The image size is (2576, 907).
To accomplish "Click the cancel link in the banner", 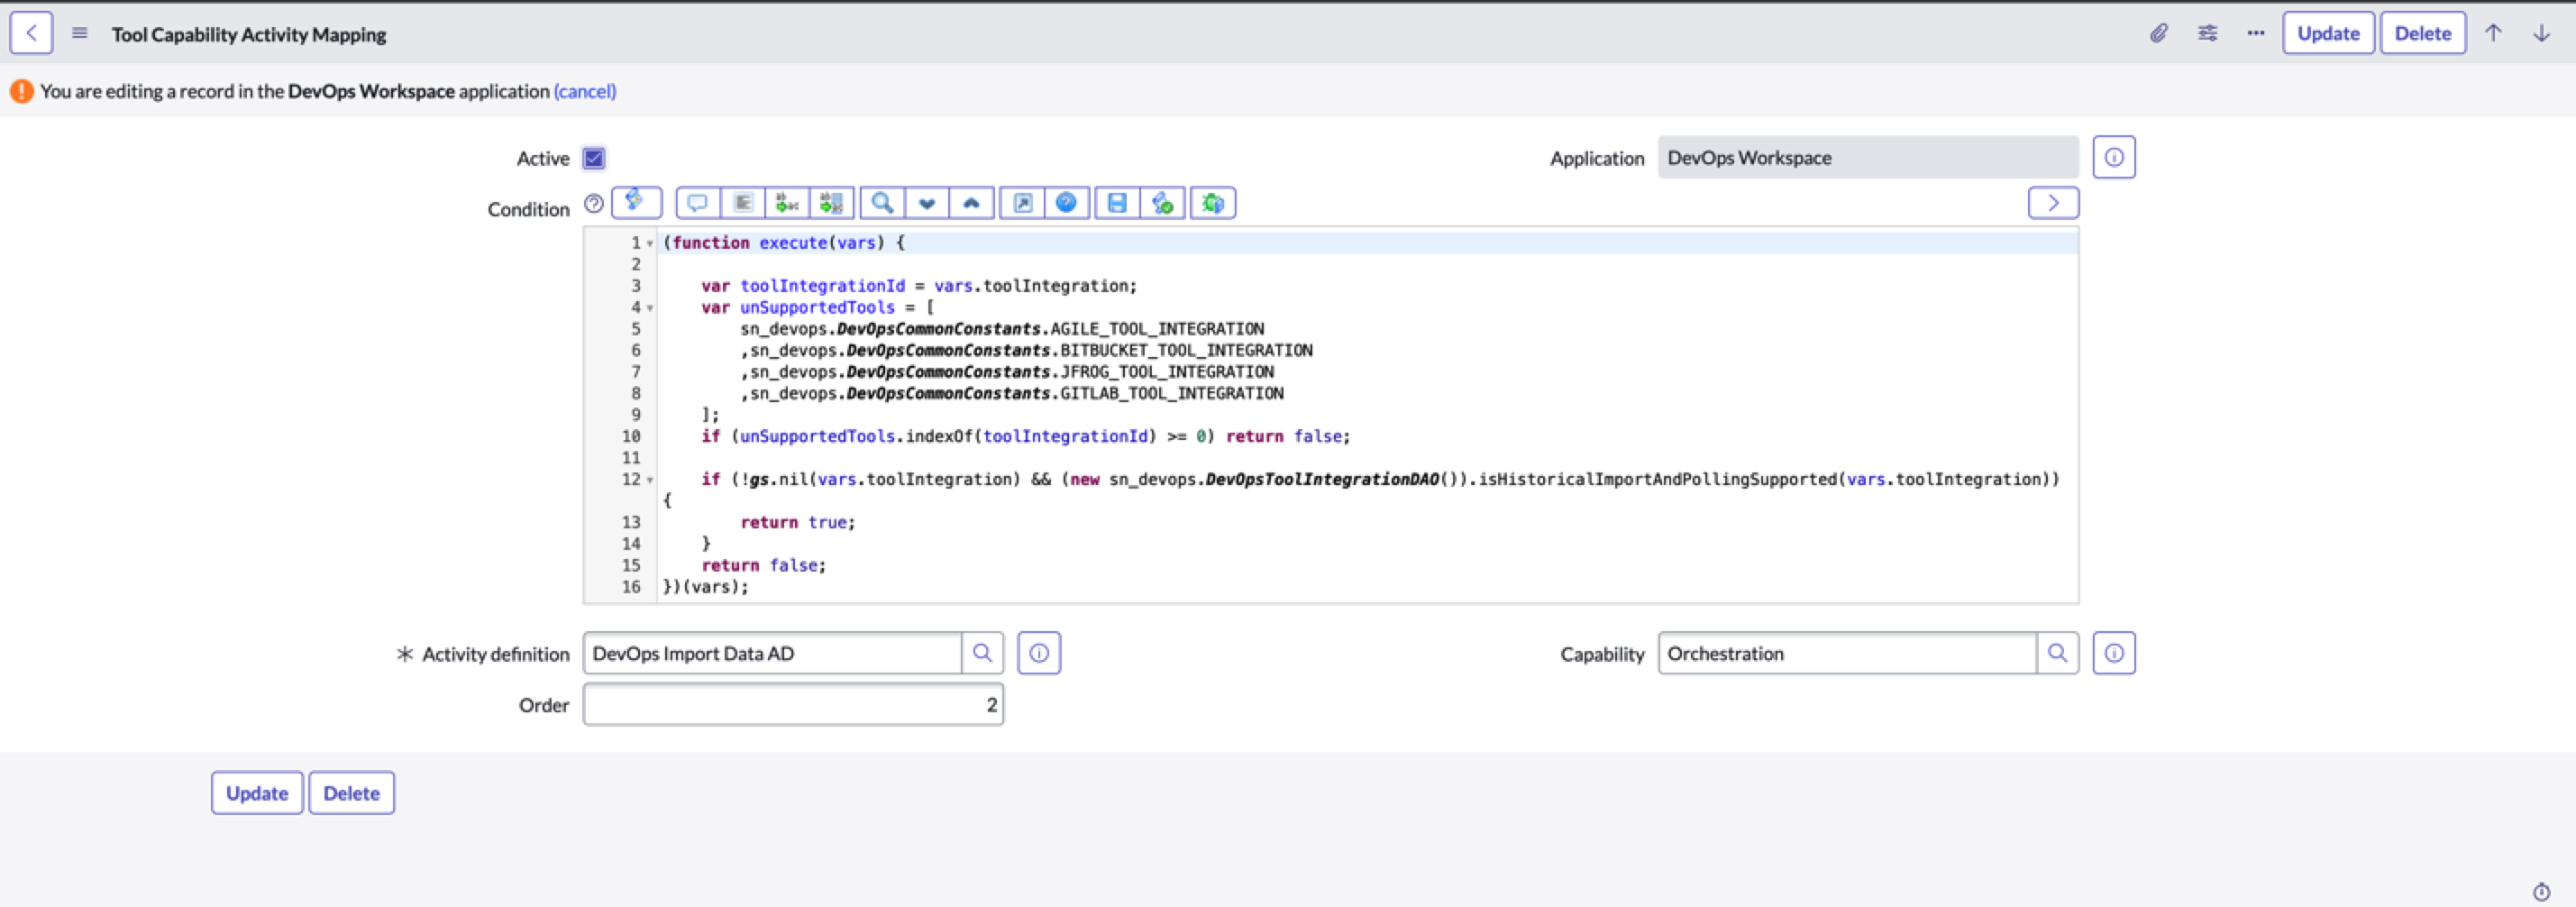I will (x=585, y=91).
